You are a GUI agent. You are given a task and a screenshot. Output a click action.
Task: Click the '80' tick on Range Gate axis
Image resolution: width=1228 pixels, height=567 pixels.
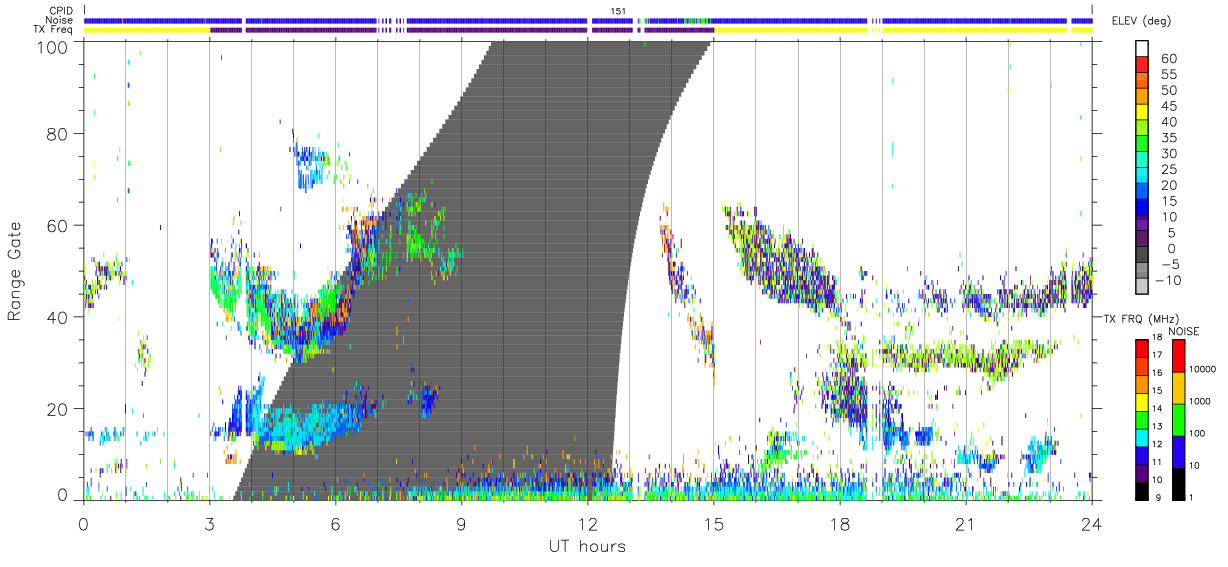(59, 133)
